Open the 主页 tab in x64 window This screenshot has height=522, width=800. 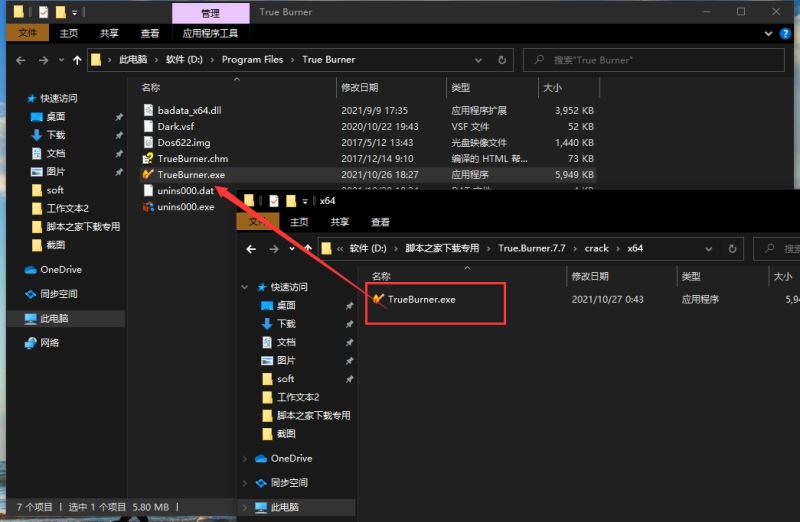coord(299,222)
